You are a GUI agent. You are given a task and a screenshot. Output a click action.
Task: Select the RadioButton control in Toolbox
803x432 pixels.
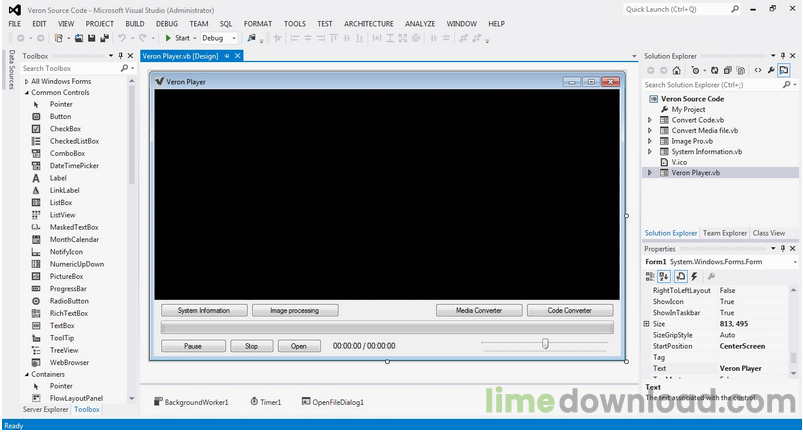pos(68,301)
